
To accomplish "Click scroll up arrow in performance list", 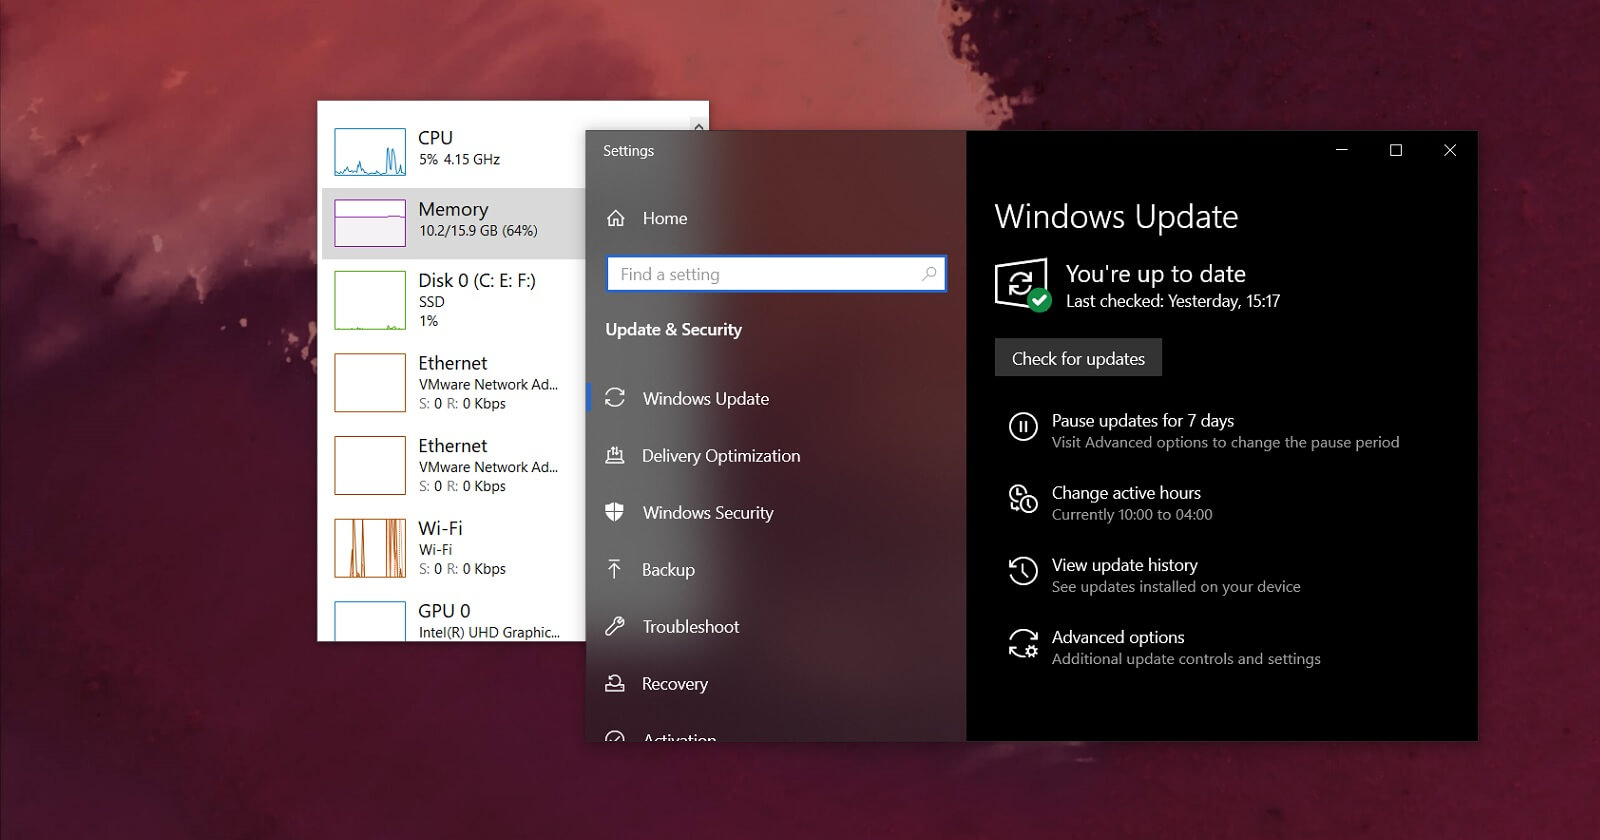I will [699, 126].
